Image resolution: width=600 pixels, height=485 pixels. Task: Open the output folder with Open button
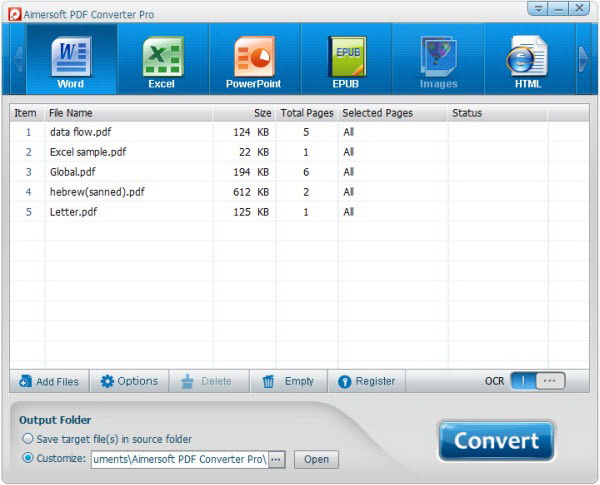click(x=316, y=459)
